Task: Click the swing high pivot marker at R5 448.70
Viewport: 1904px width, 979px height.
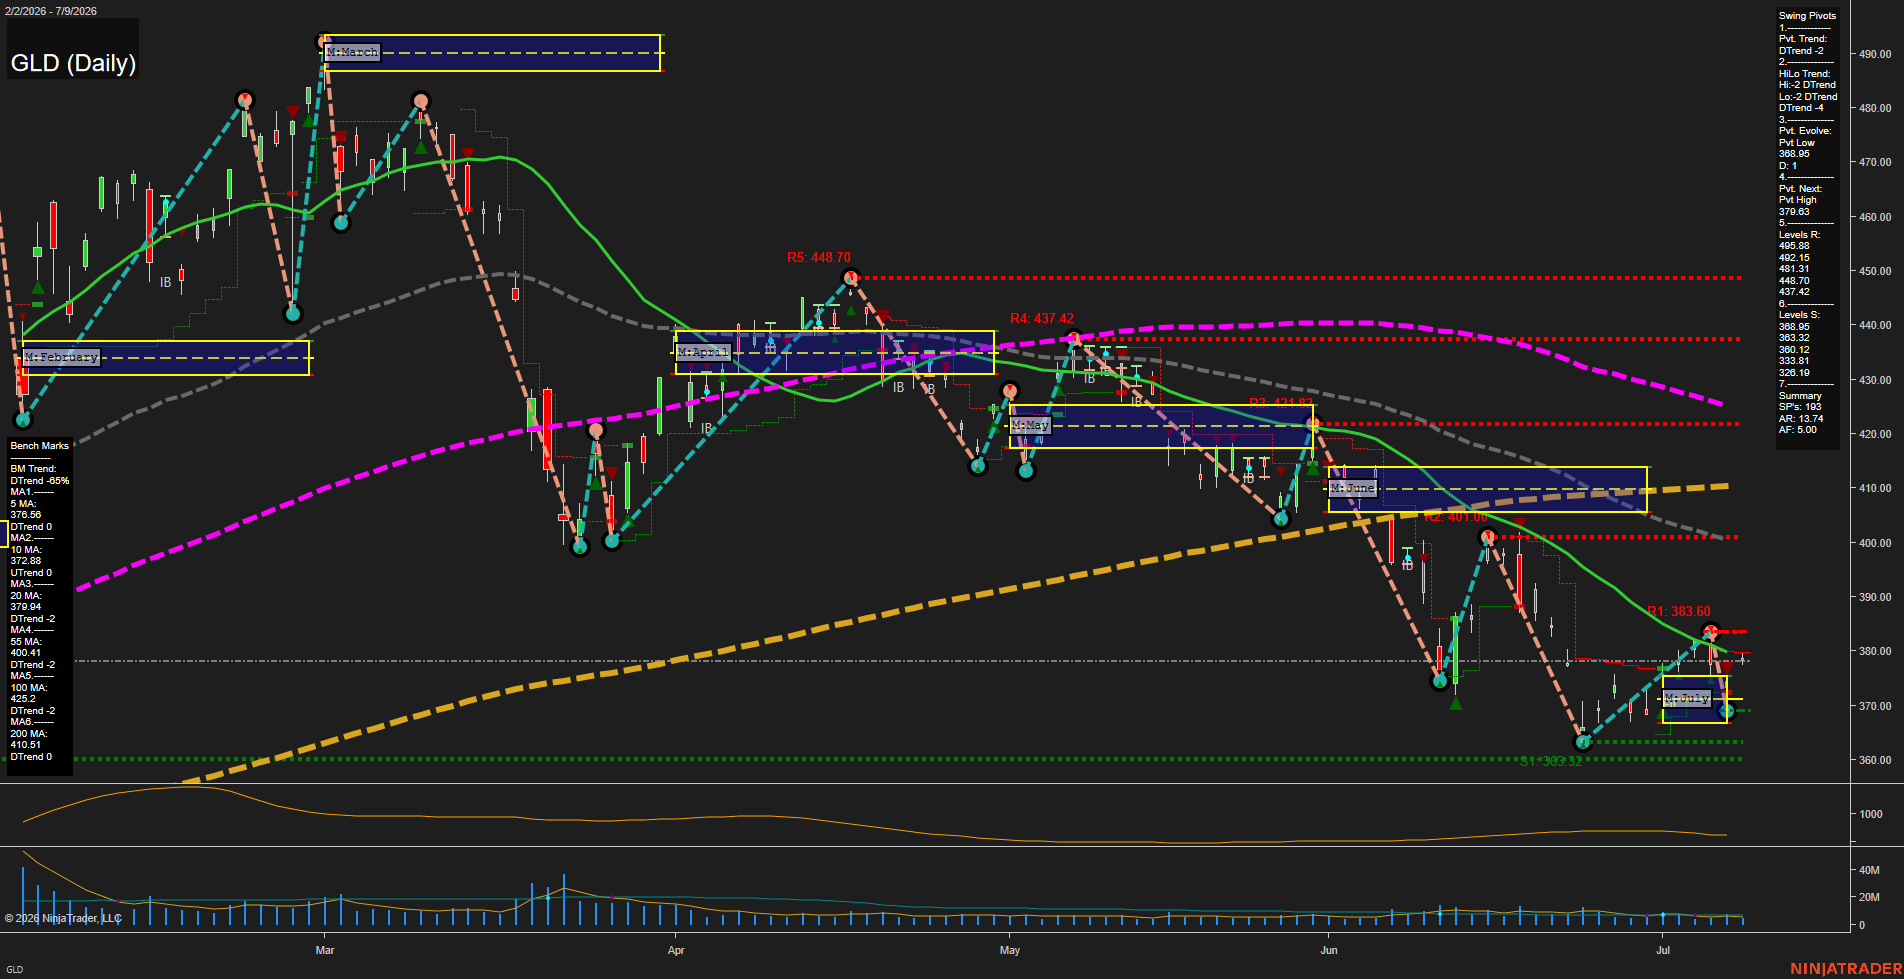Action: pyautogui.click(x=850, y=277)
